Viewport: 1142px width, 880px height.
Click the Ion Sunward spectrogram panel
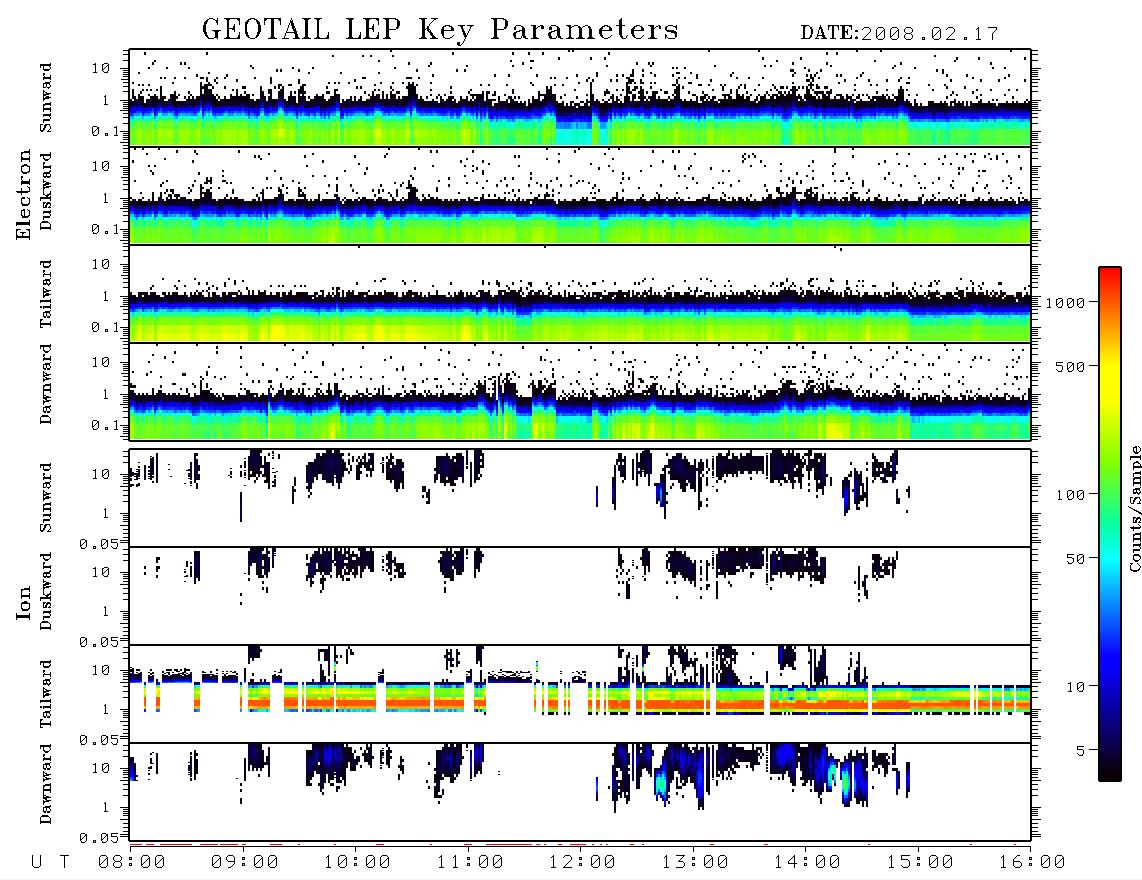pyautogui.click(x=580, y=498)
